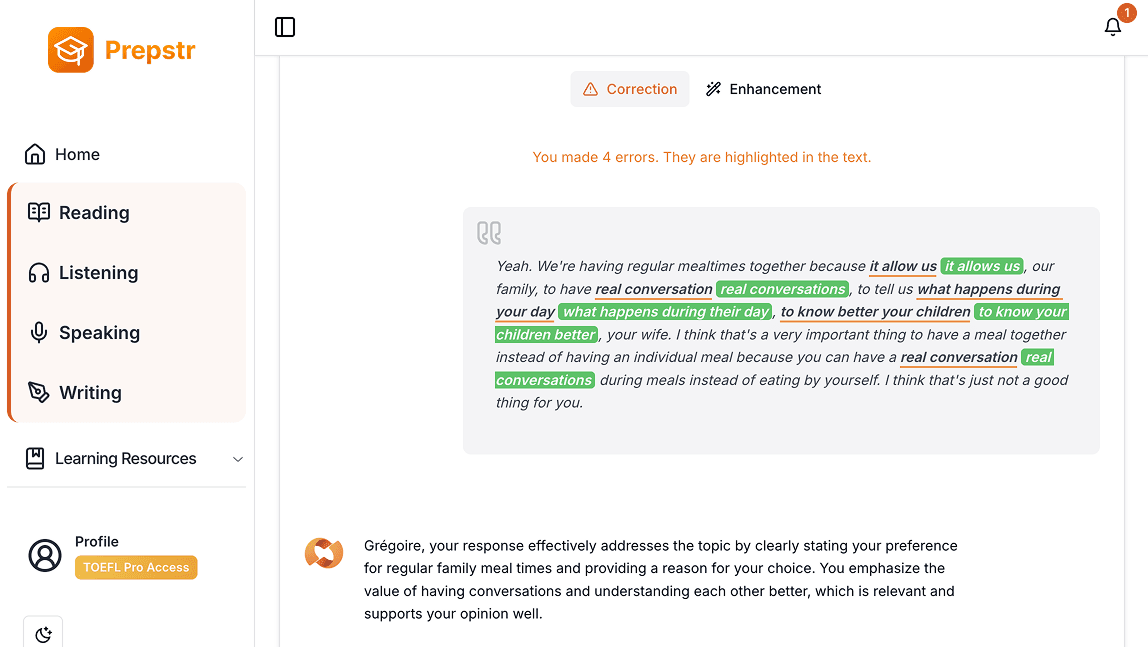Switch to the Correction tab

click(630, 89)
